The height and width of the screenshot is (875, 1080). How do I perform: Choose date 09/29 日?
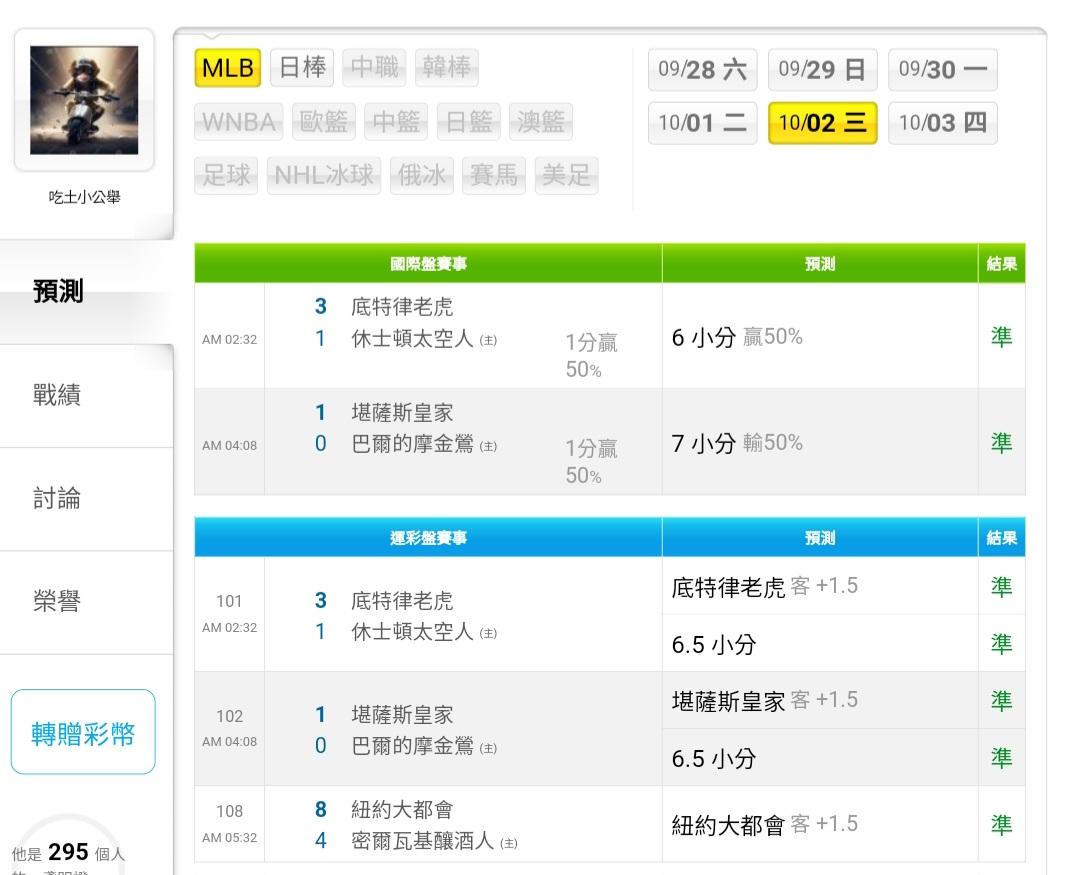coord(822,70)
